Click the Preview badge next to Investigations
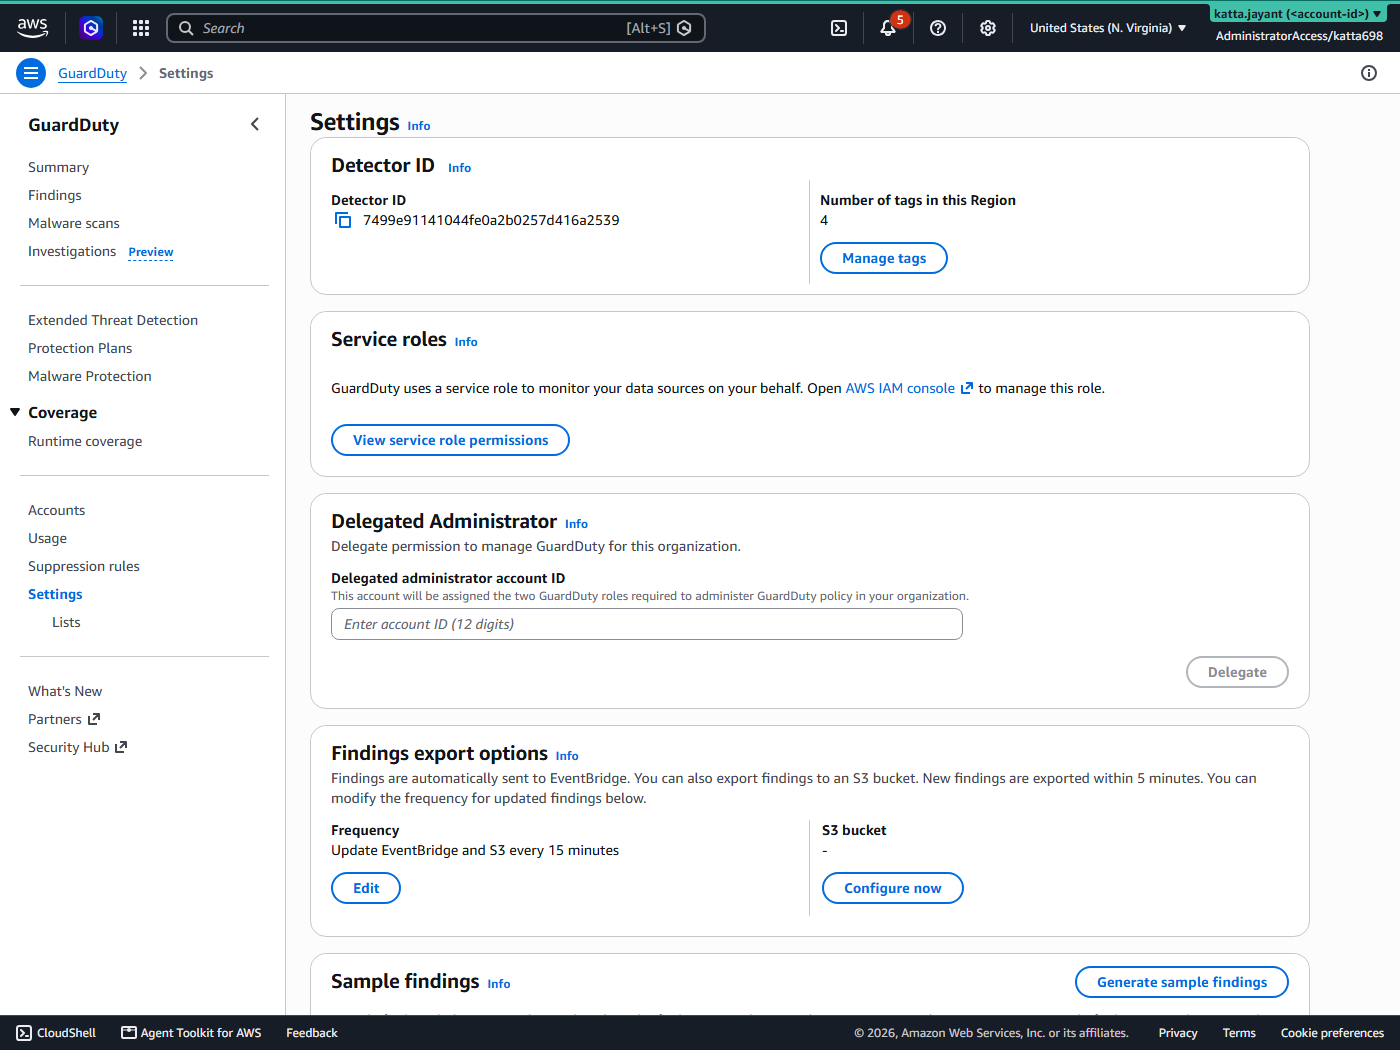1400x1050 pixels. (x=151, y=252)
